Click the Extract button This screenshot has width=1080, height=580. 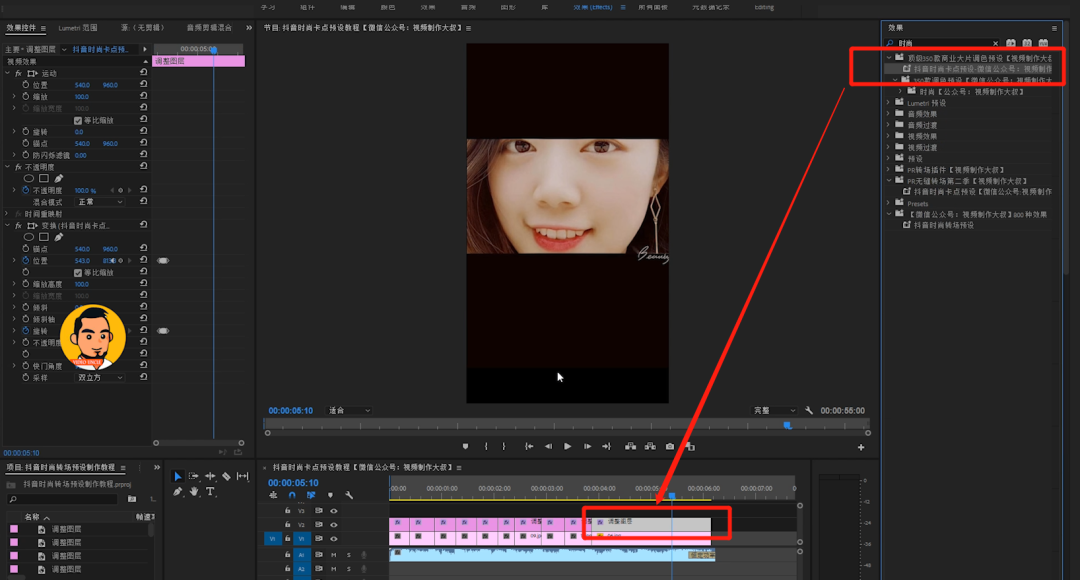(x=650, y=446)
